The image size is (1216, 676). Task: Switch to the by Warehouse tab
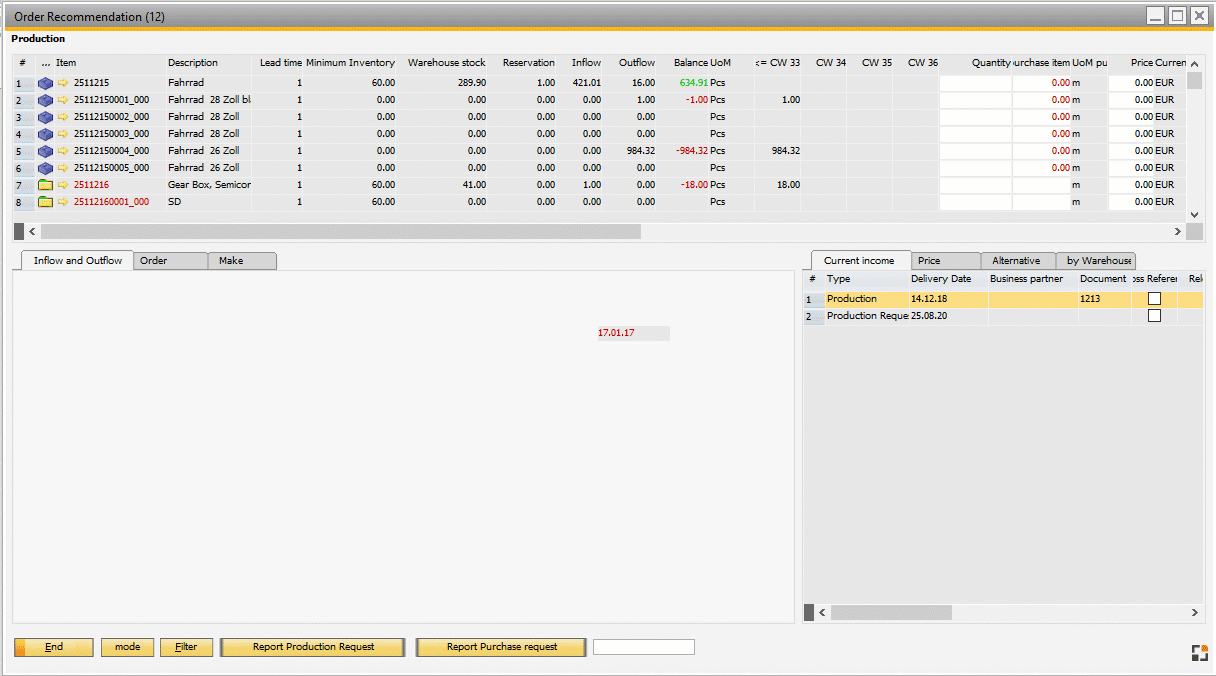pyautogui.click(x=1096, y=259)
